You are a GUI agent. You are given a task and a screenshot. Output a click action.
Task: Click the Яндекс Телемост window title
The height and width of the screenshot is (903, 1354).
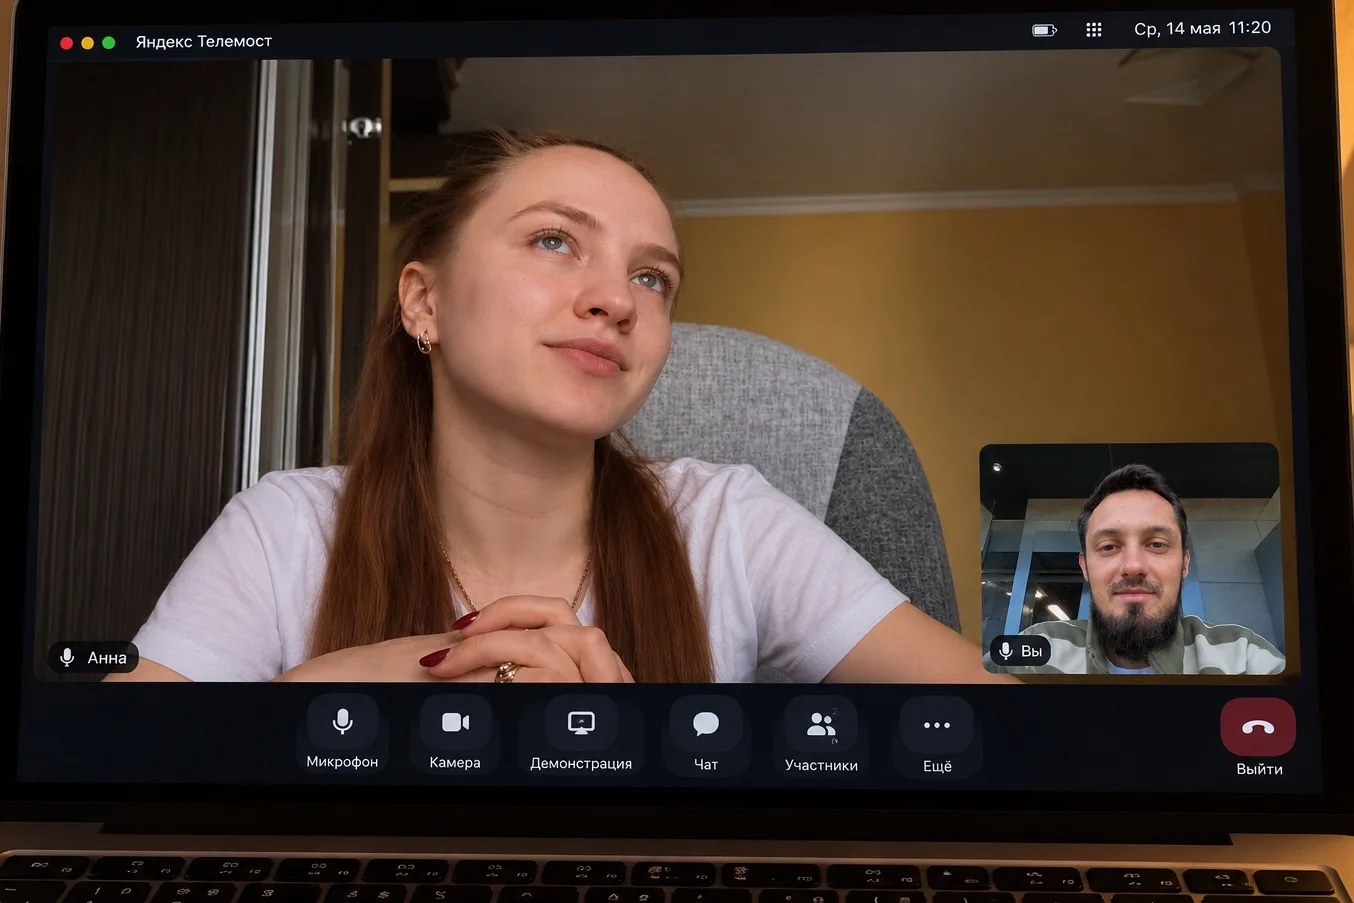[x=204, y=41]
